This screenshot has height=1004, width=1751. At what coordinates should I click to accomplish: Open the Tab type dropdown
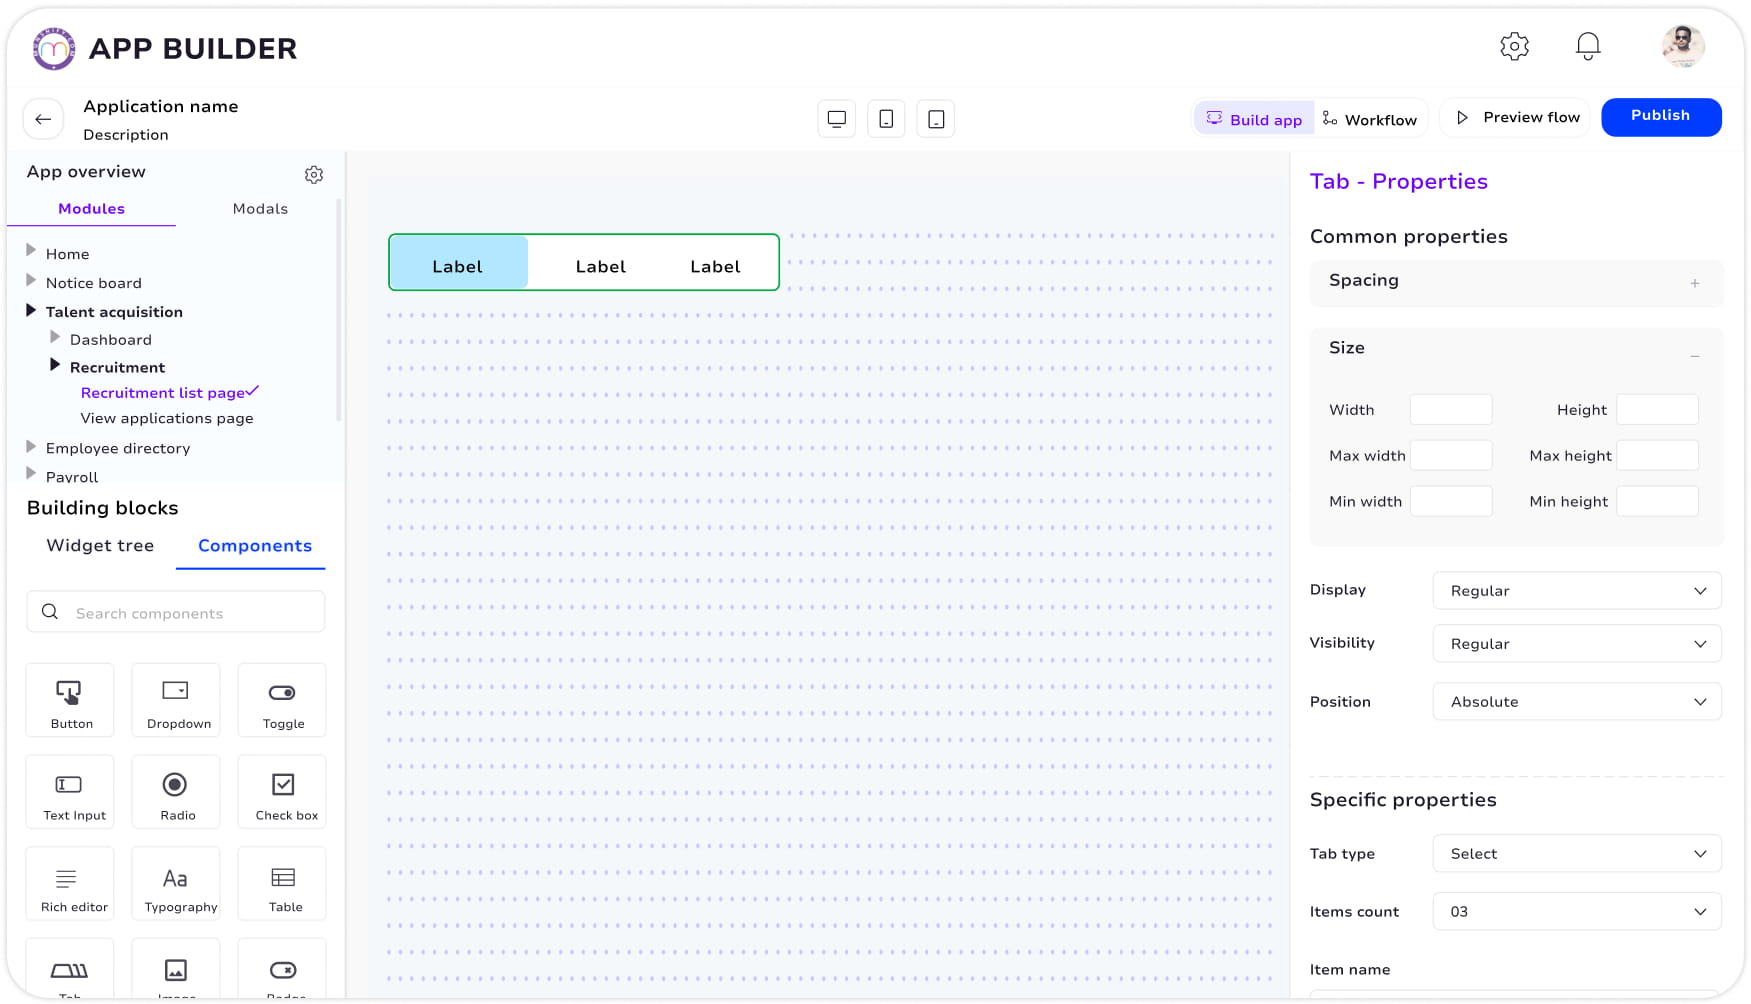point(1577,854)
